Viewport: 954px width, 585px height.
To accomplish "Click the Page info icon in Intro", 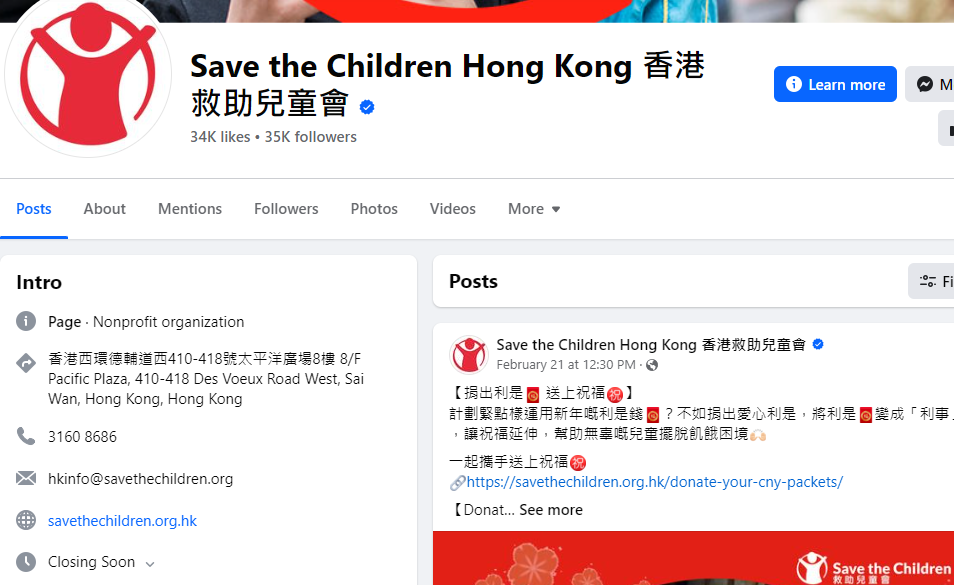I will pyautogui.click(x=26, y=321).
